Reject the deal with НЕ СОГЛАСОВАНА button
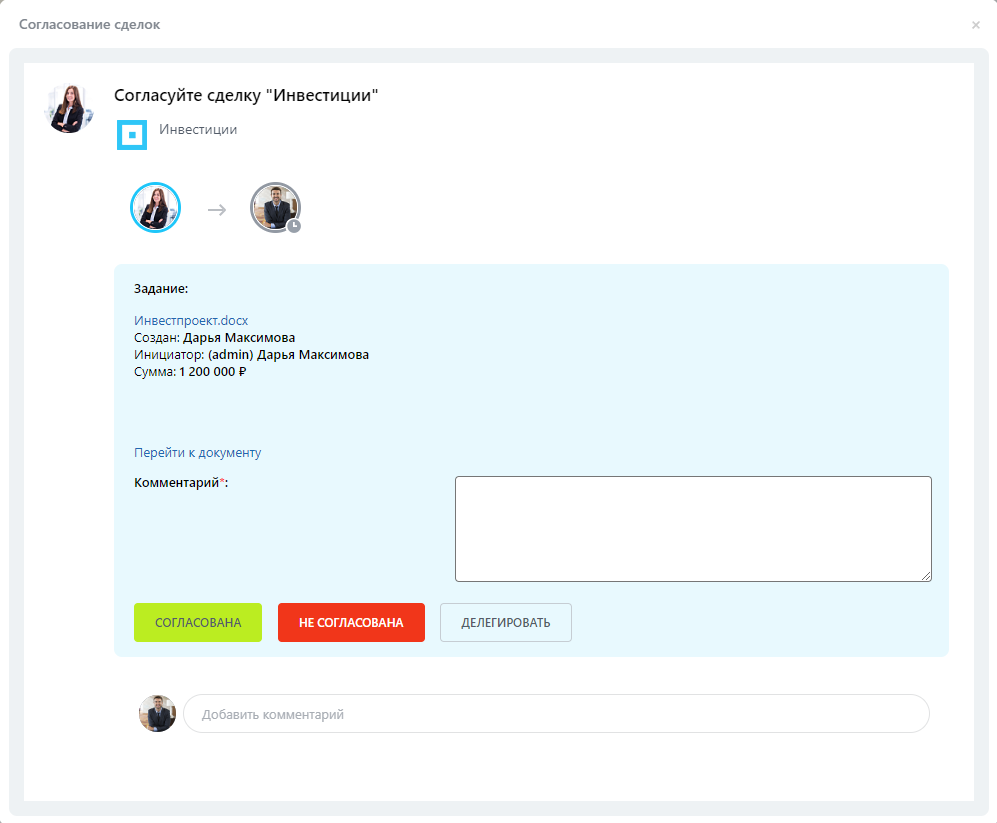 tap(351, 622)
